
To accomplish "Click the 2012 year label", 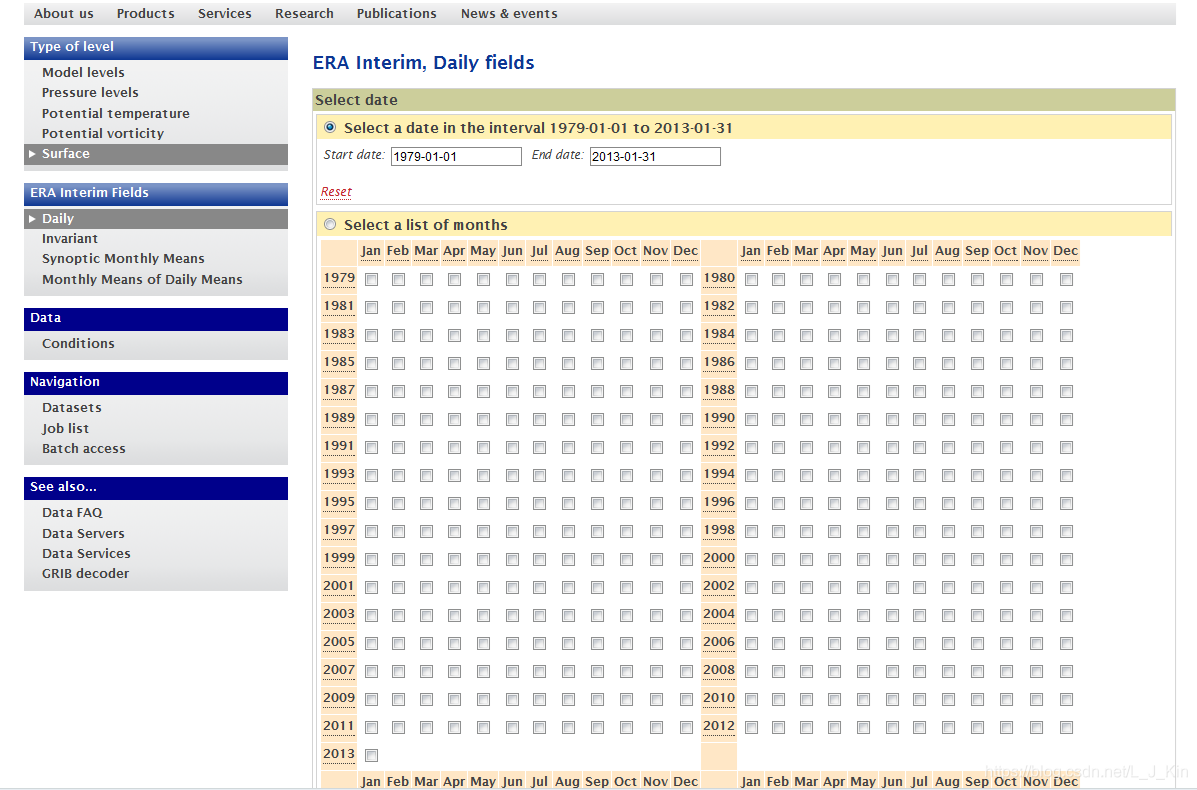I will pyautogui.click(x=719, y=726).
